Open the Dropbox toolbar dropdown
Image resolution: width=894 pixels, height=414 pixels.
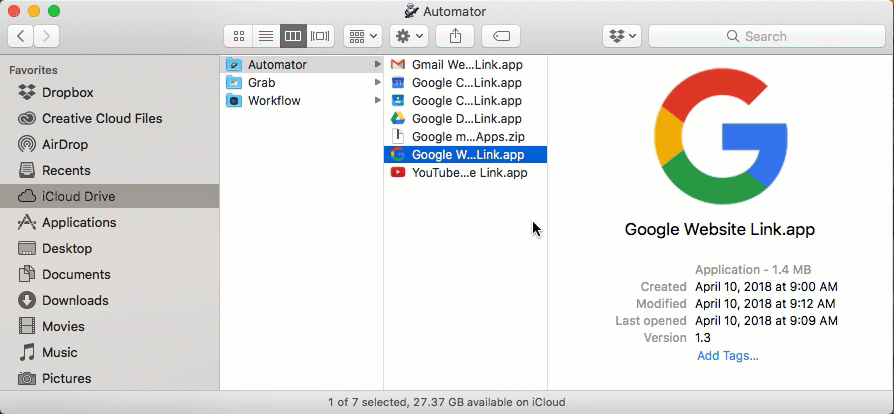[620, 36]
